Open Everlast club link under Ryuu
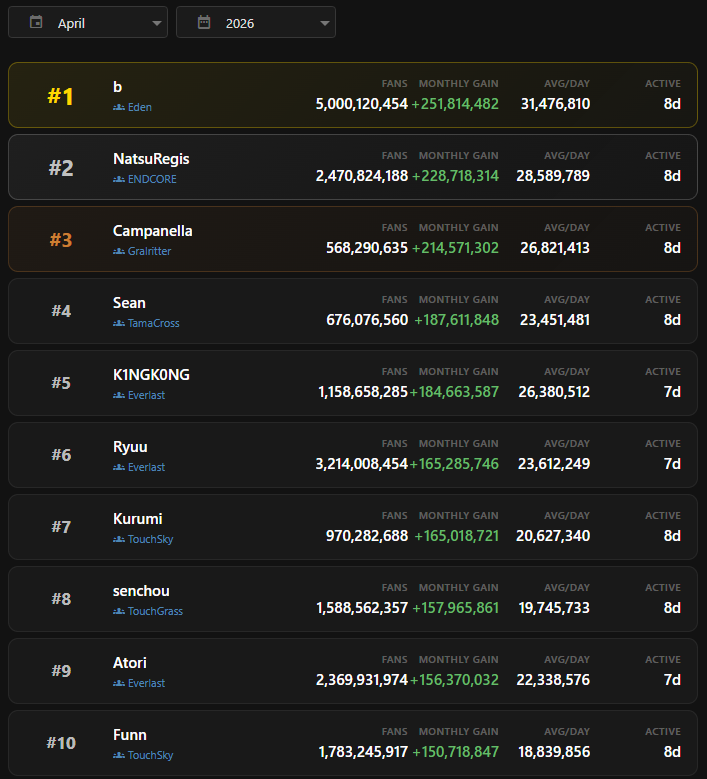 (x=146, y=467)
